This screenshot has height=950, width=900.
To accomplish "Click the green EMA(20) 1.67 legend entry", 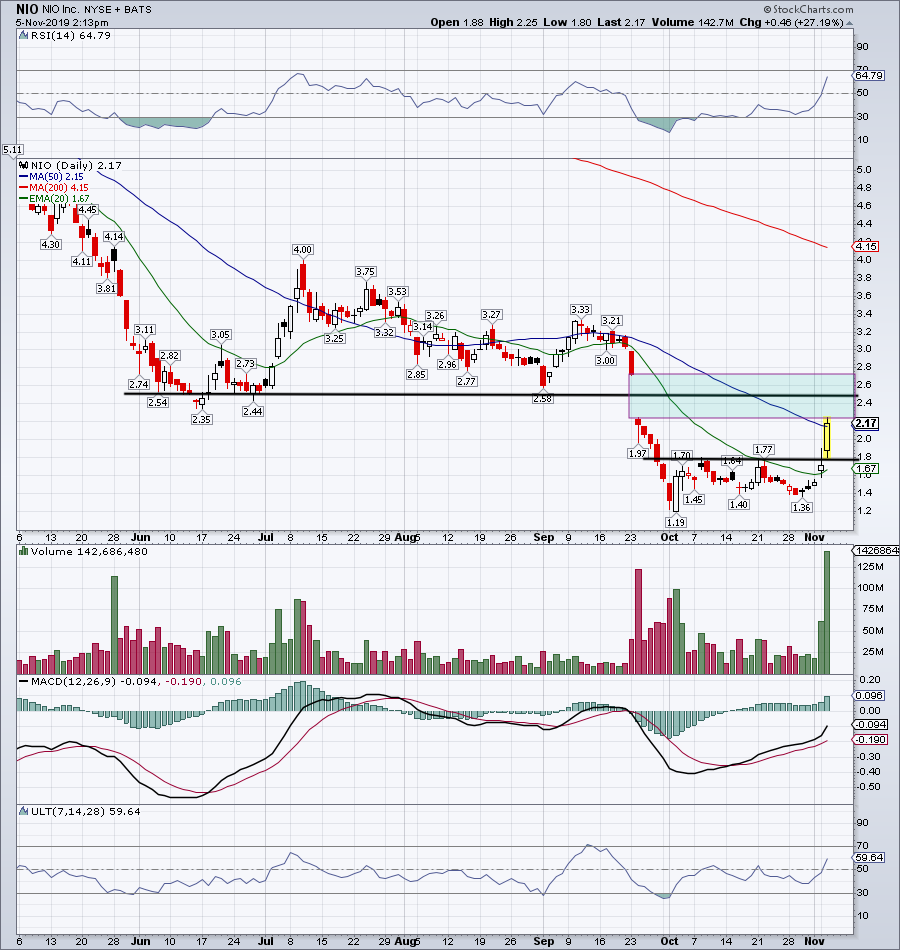I will (x=55, y=199).
